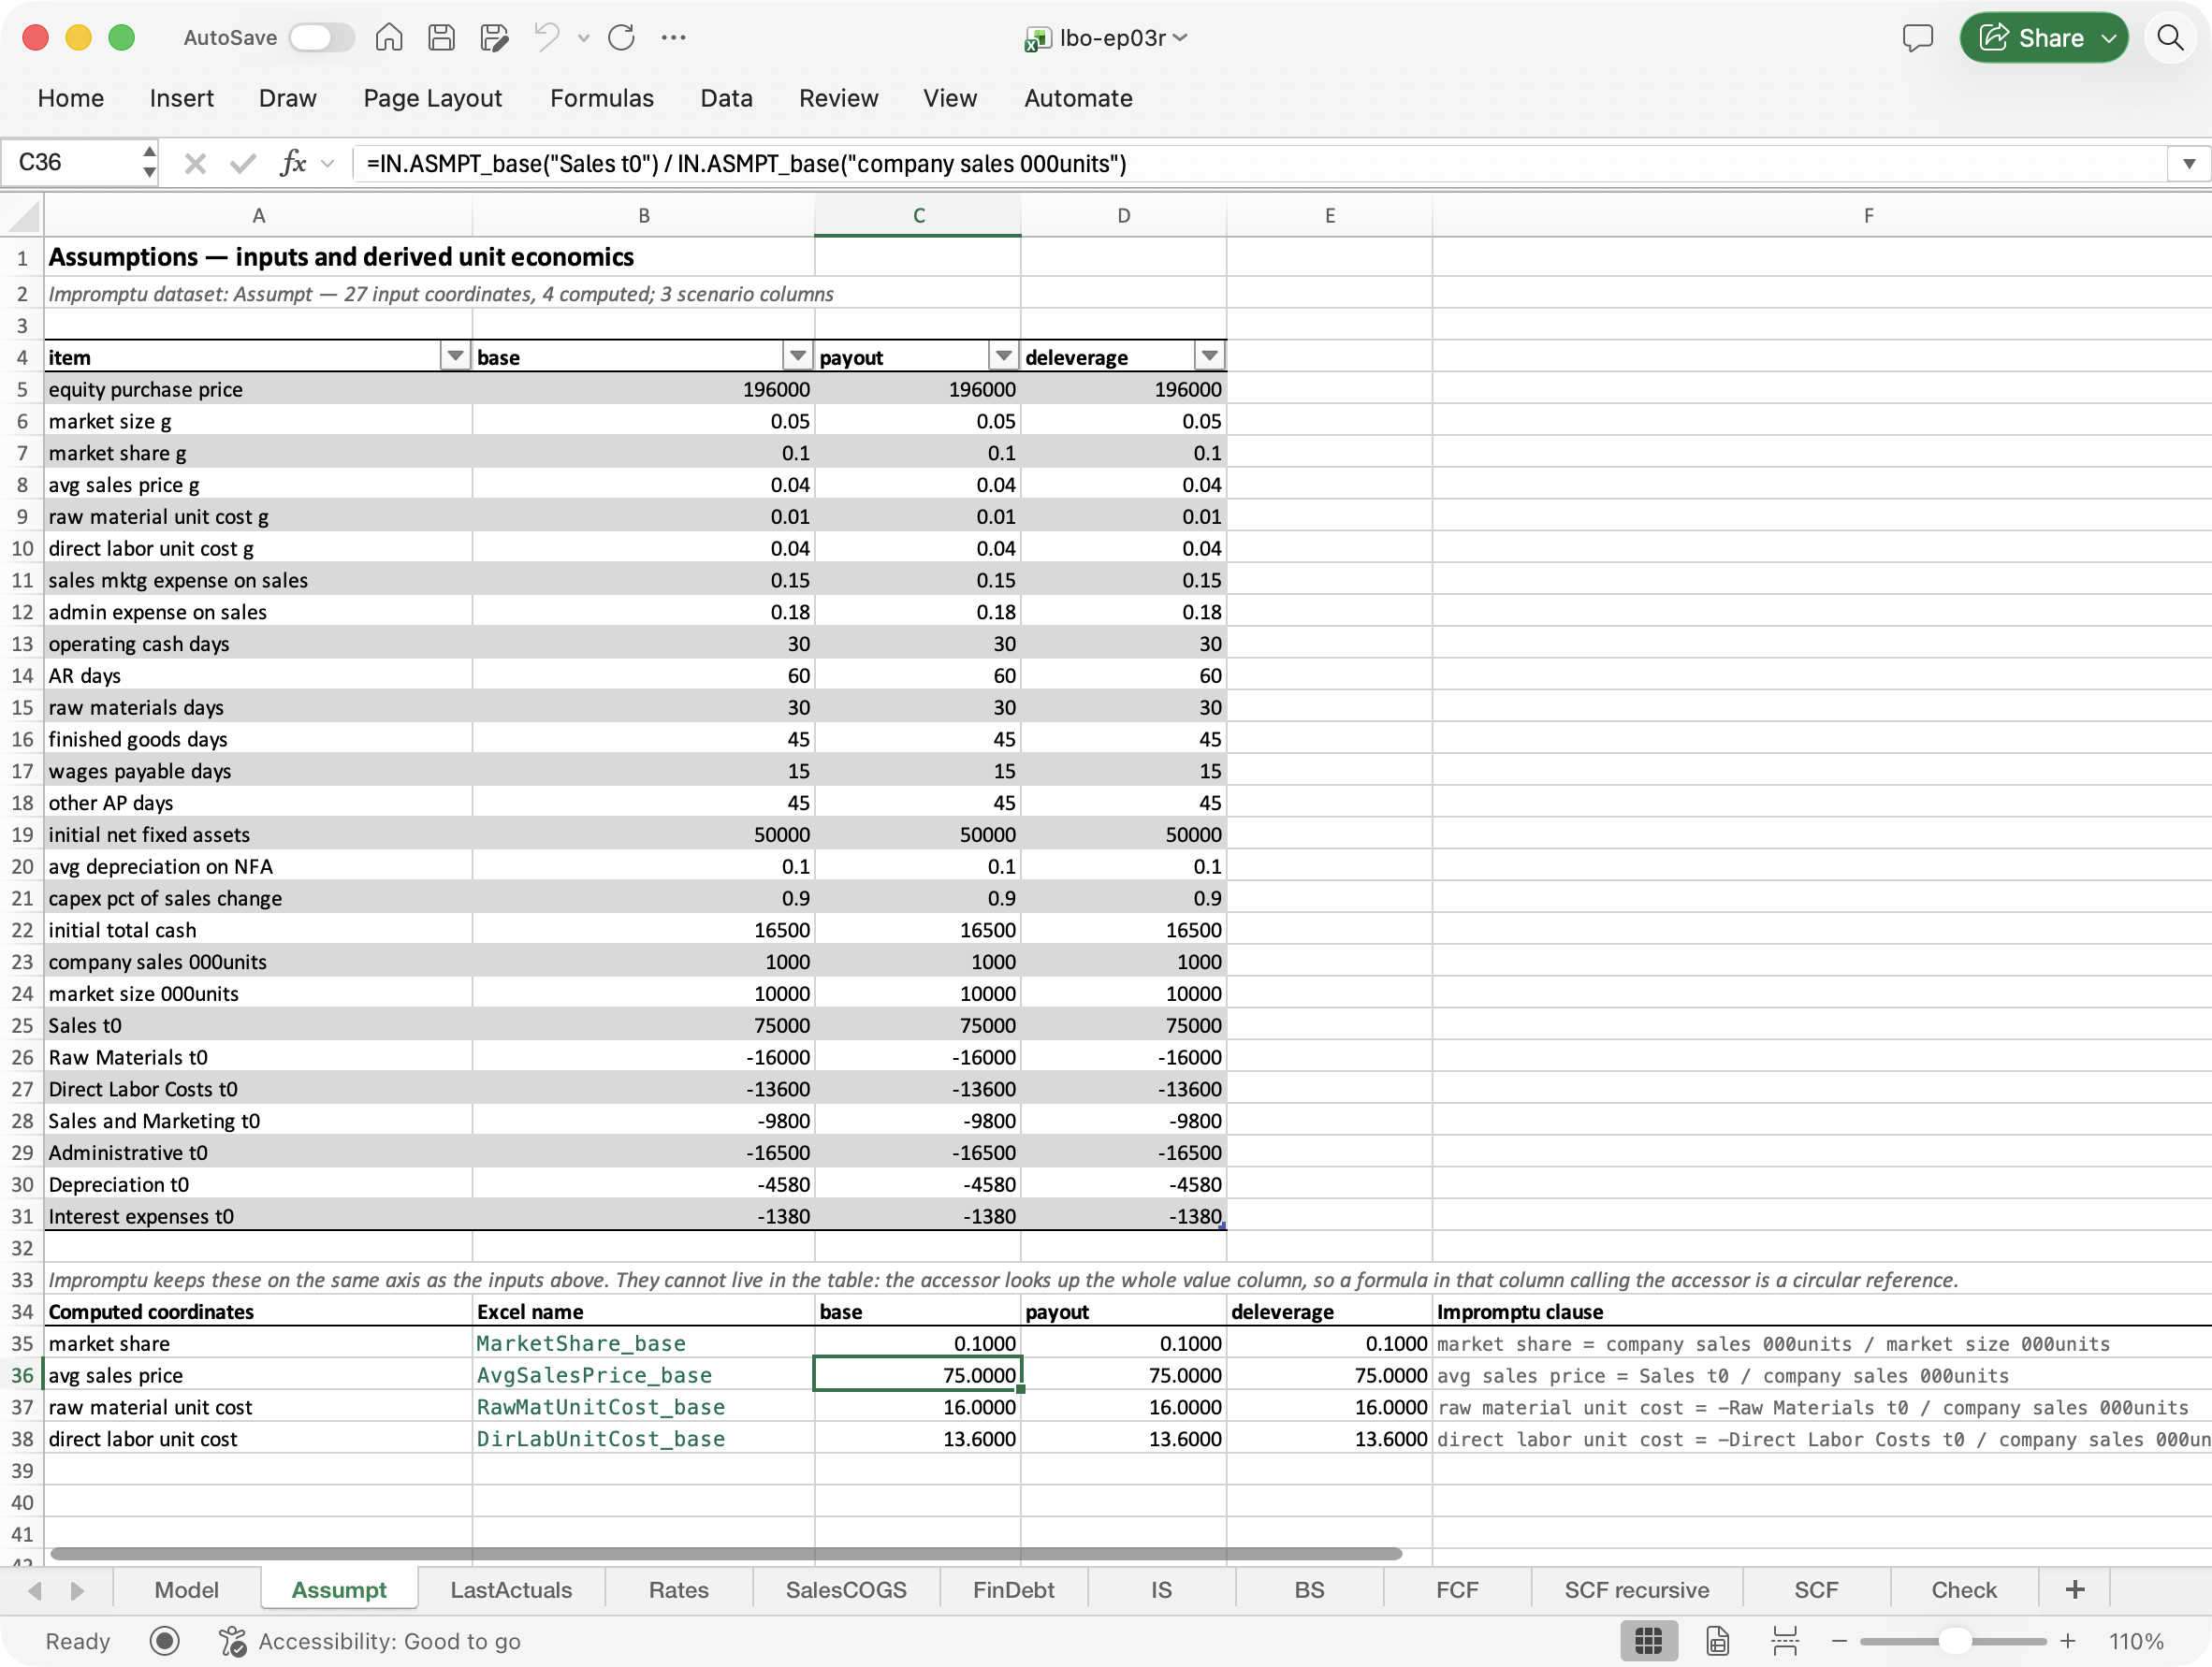Click the zoom in plus button

(2068, 1641)
